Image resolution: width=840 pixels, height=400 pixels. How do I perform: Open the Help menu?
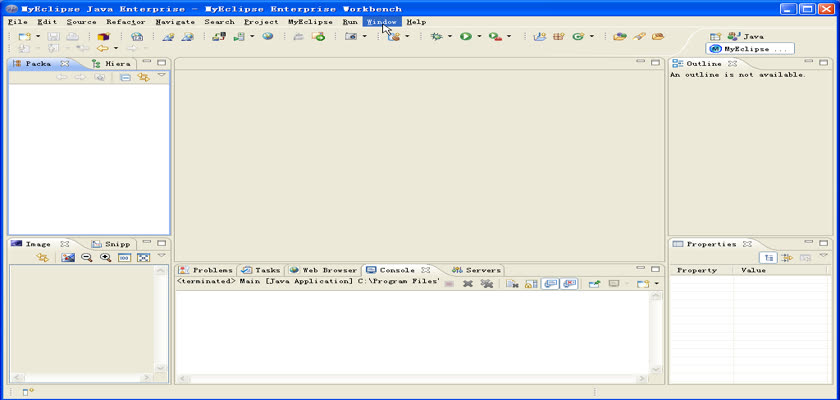[x=416, y=22]
